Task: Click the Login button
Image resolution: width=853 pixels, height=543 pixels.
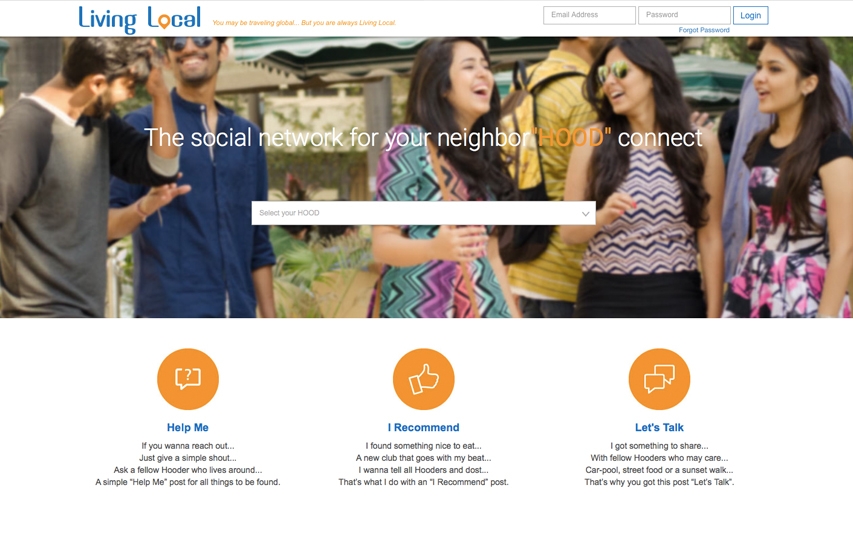Action: (x=750, y=15)
